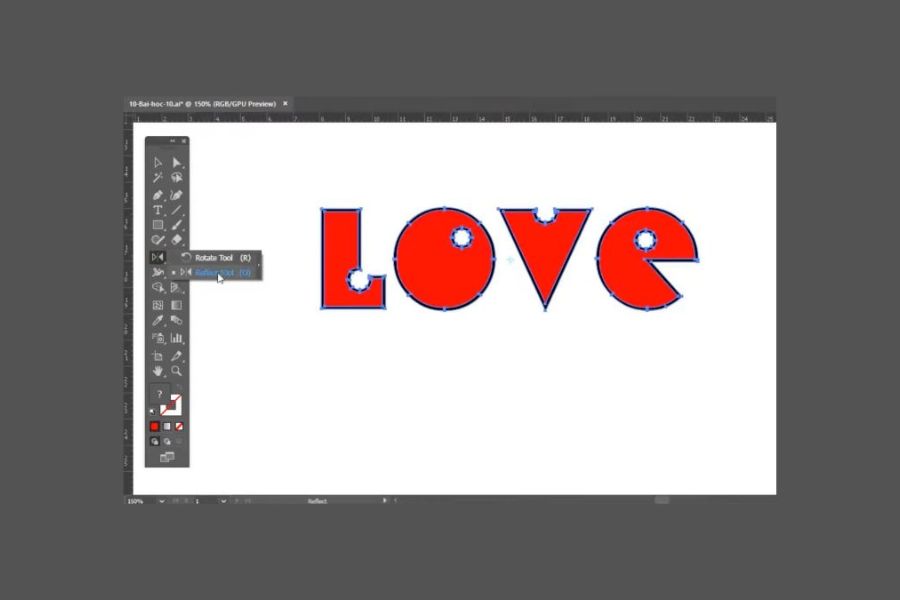Choose Reflect Tool from the flyout menu
This screenshot has height=600, width=900.
[x=222, y=272]
